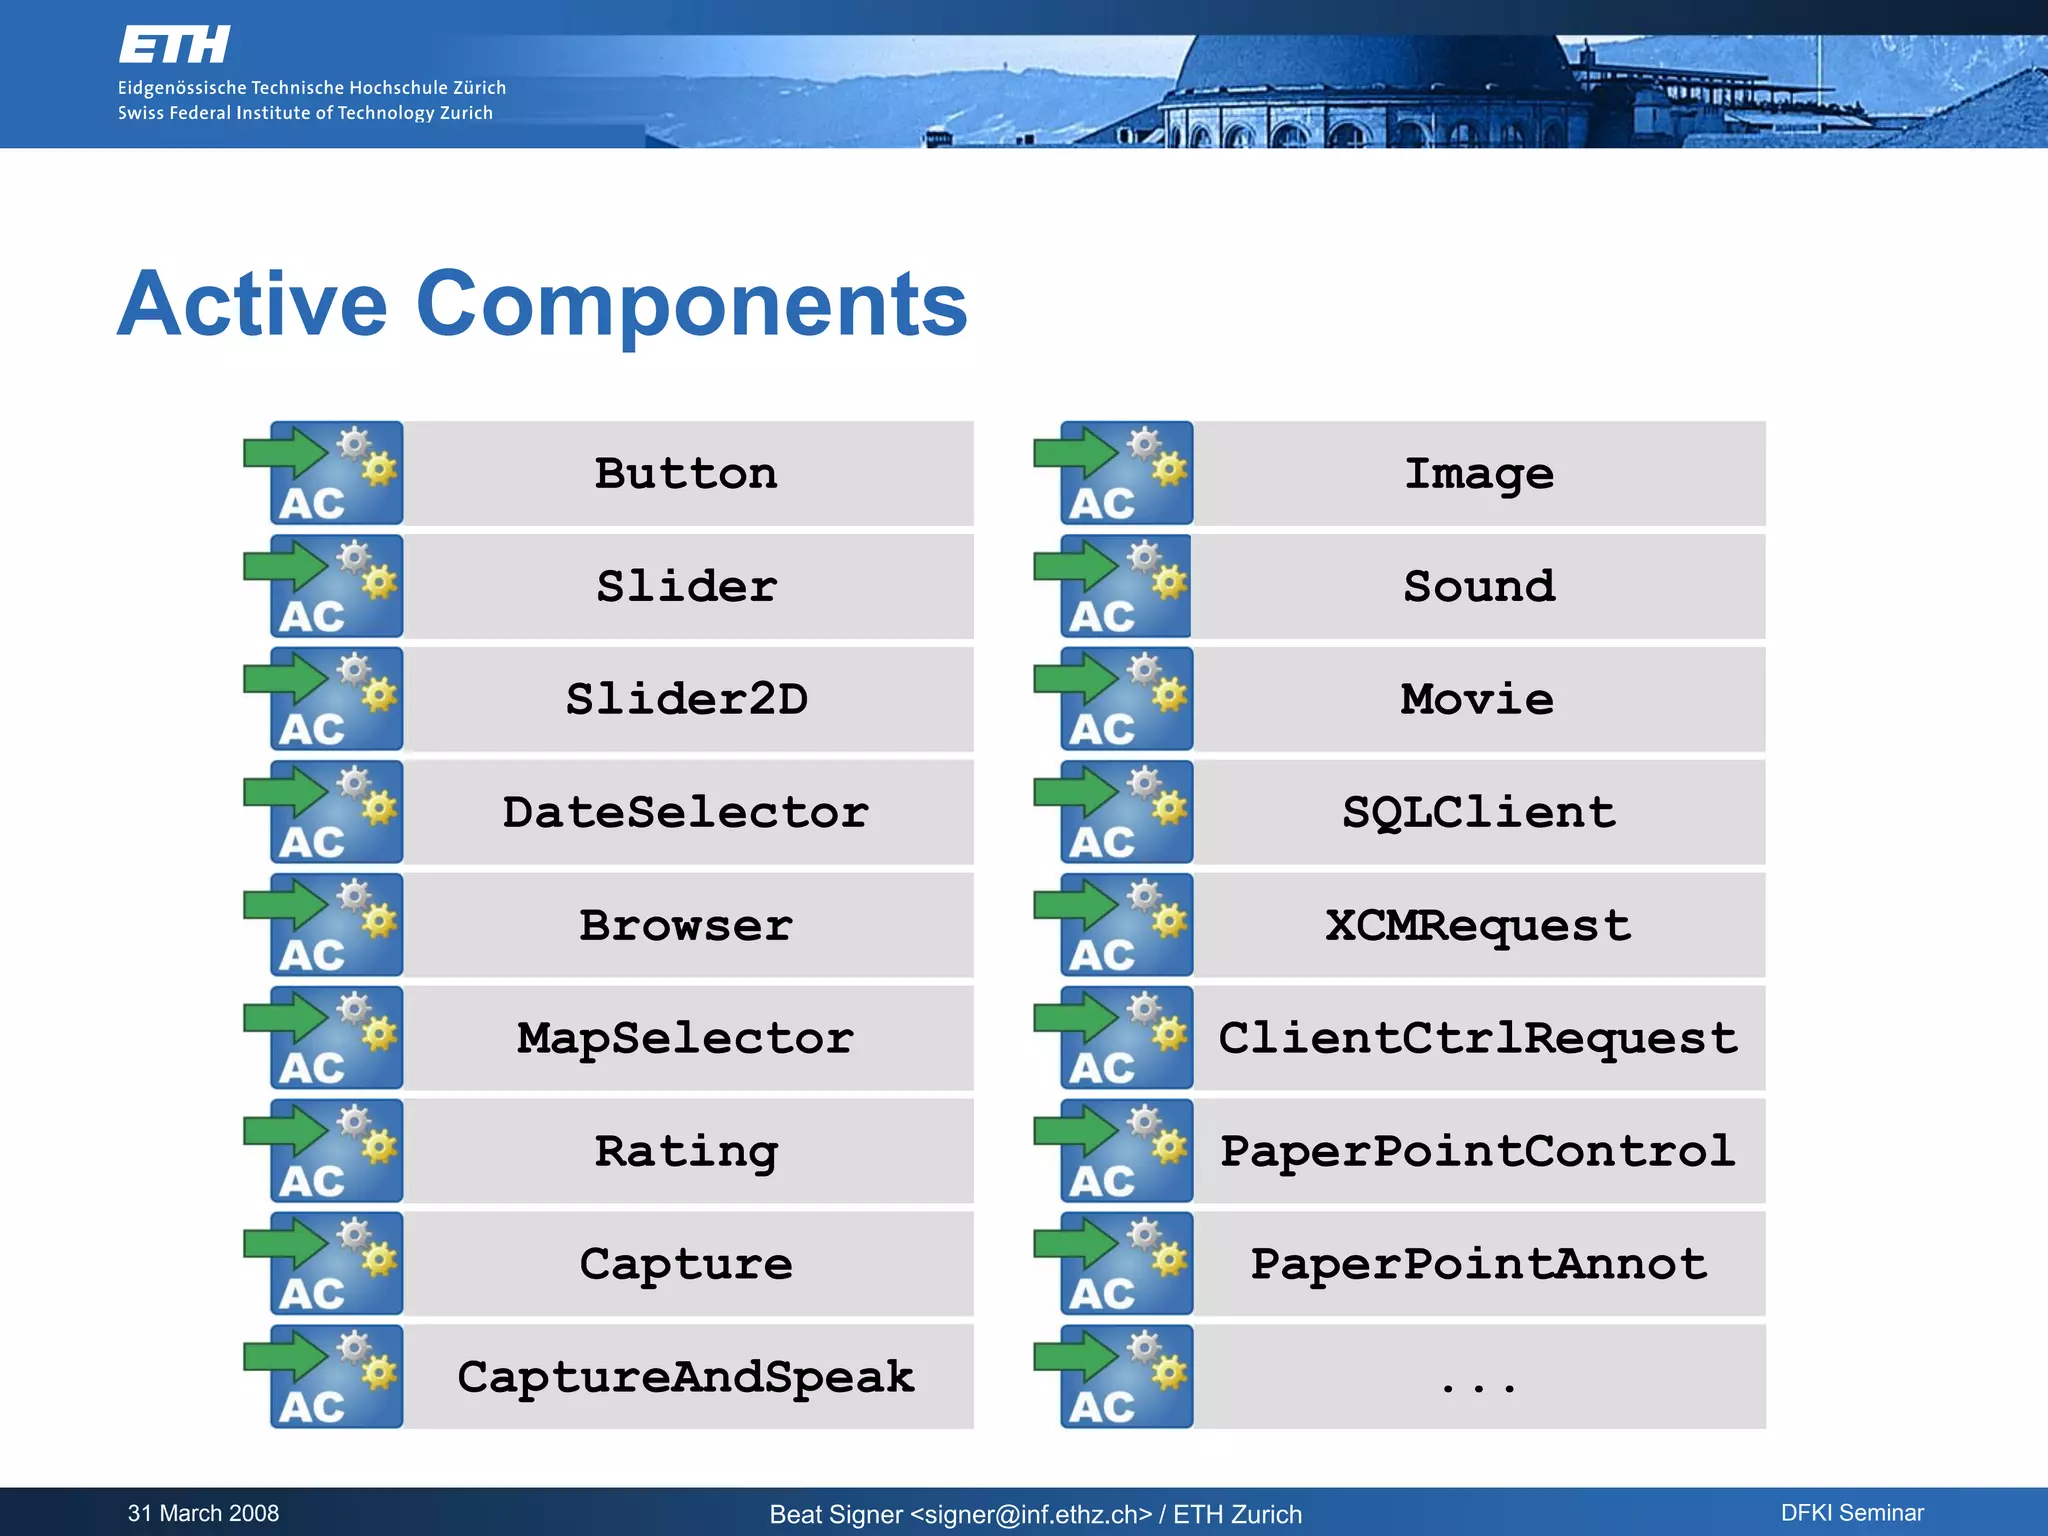The width and height of the screenshot is (2048, 1536).
Task: Click the Image component label
Action: tap(1479, 475)
